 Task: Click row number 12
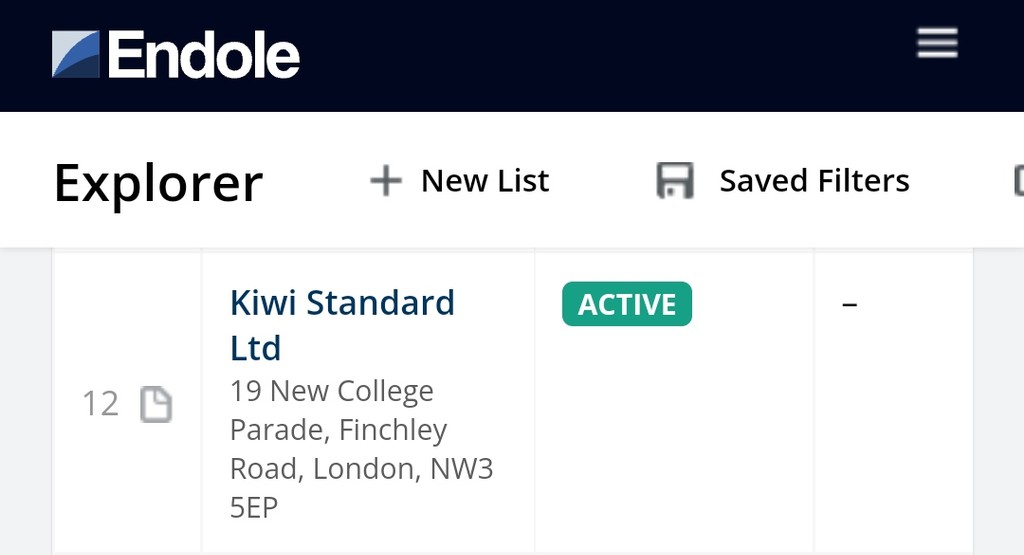(100, 404)
